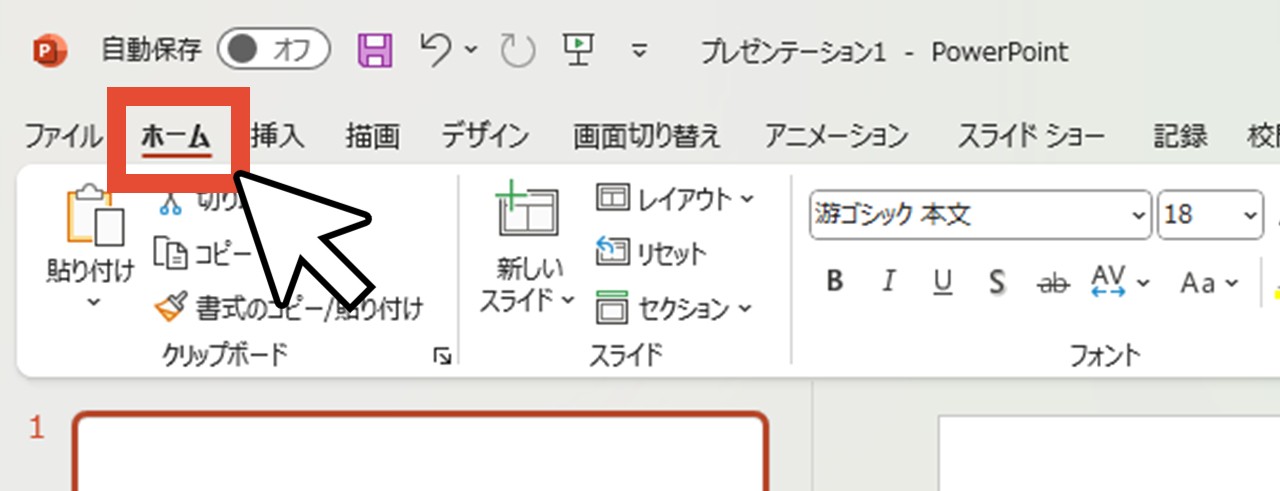Image resolution: width=1280 pixels, height=491 pixels.
Task: Open the File (ファイル) menu
Action: (x=62, y=135)
